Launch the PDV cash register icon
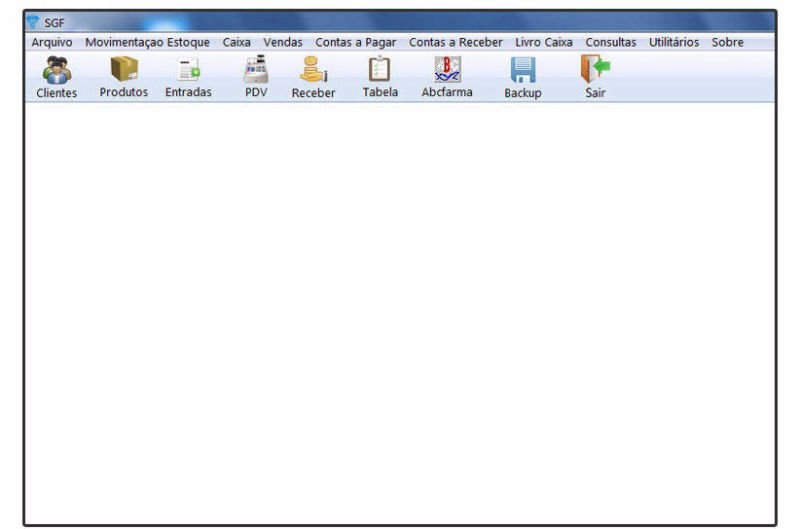 click(256, 70)
